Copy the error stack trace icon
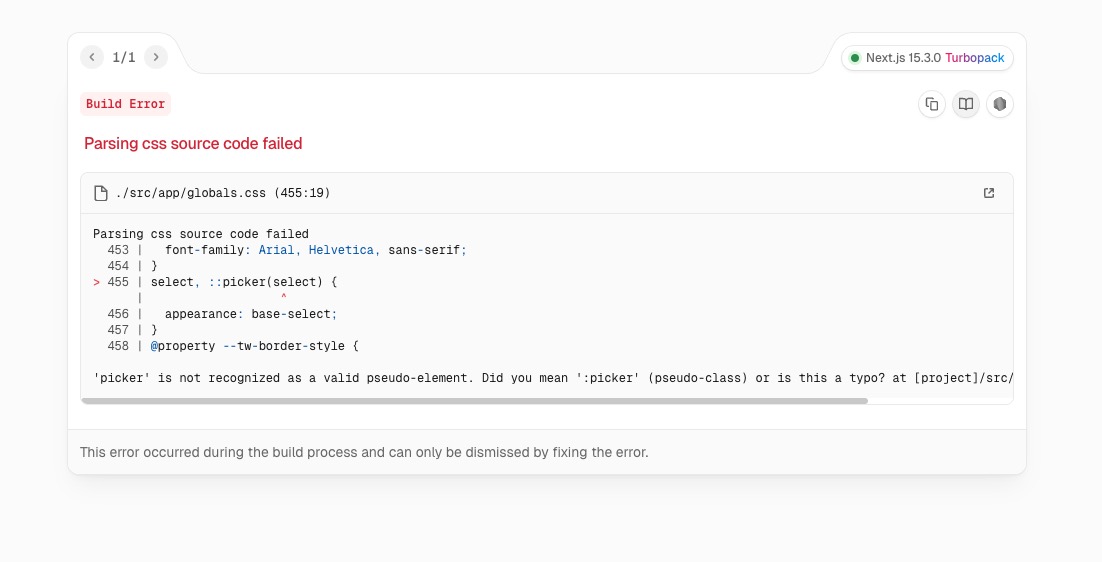Viewport: 1102px width, 562px height. (932, 104)
